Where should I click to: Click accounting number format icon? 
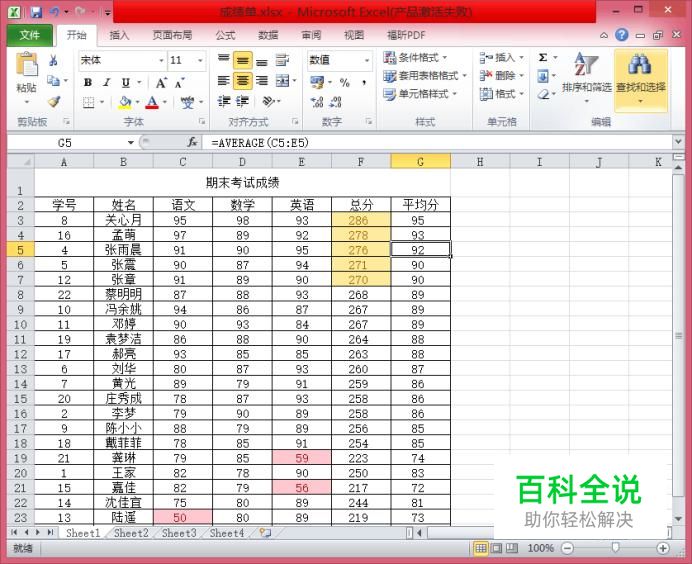click(x=317, y=82)
